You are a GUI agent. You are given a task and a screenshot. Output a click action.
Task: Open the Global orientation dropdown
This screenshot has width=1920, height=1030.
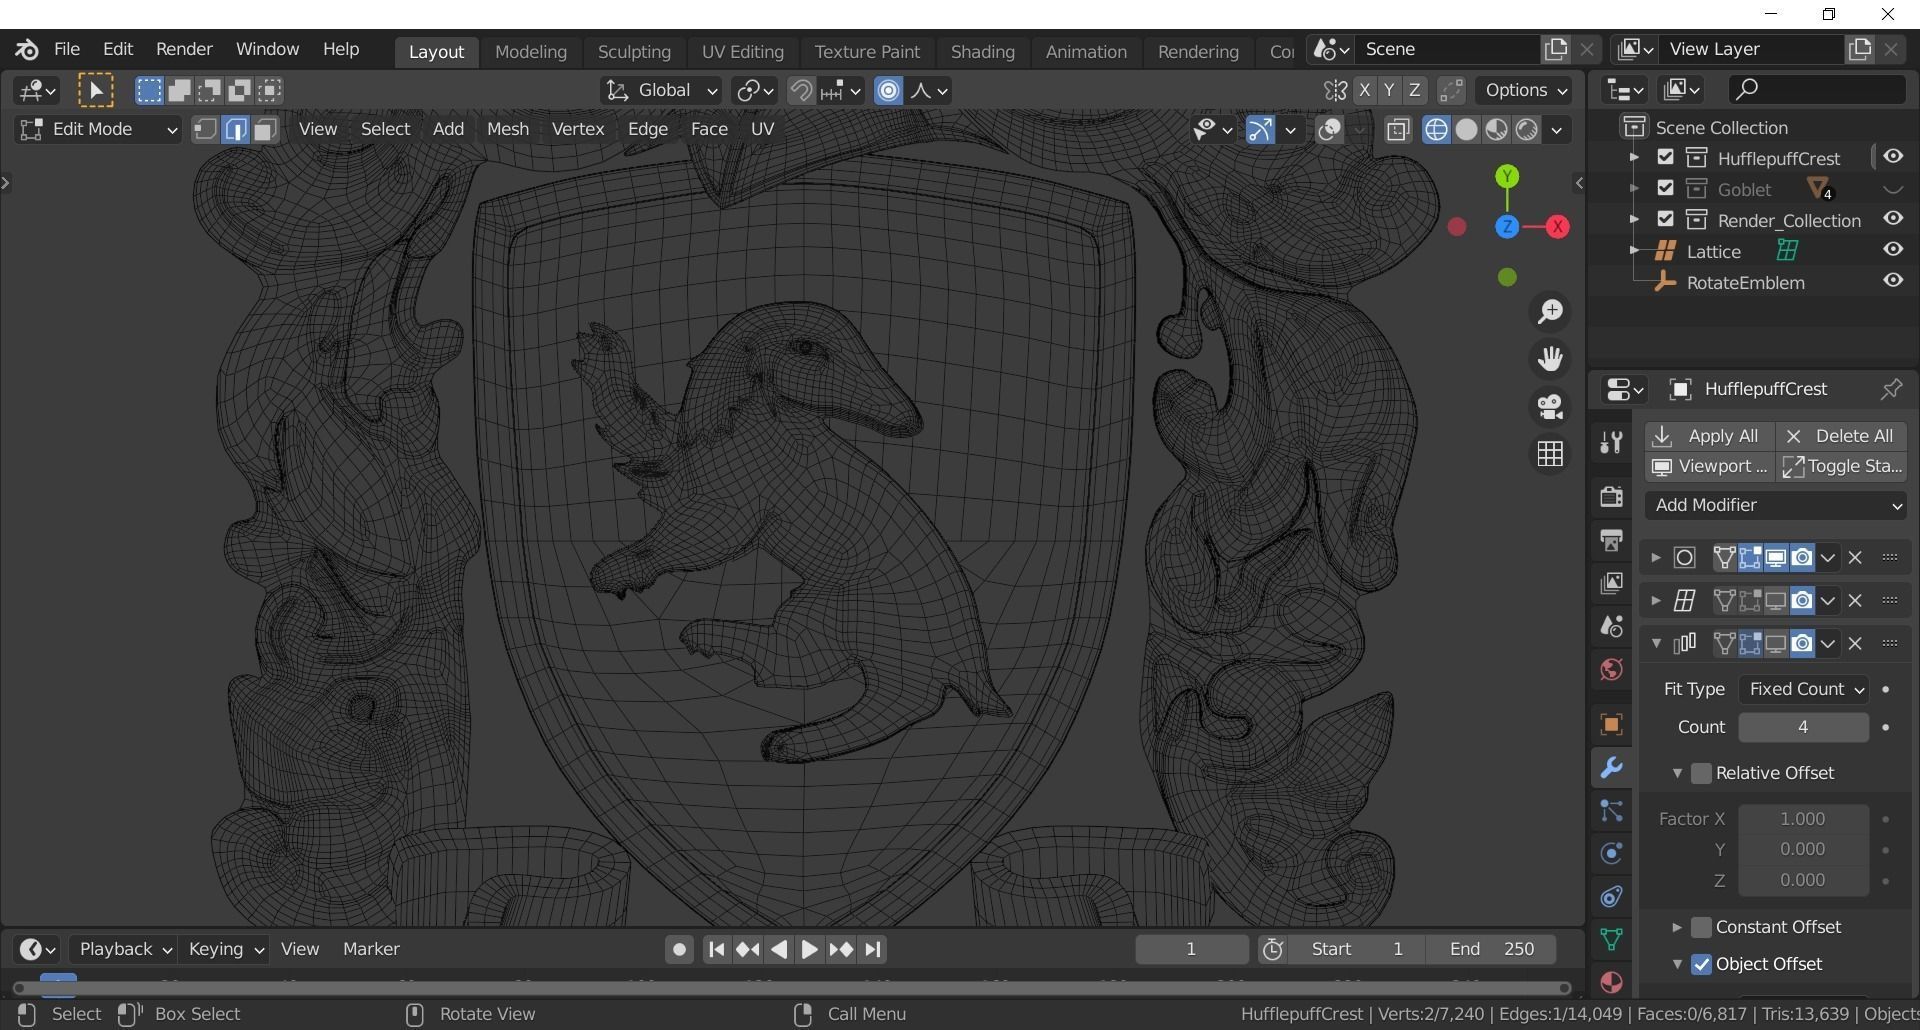point(661,91)
